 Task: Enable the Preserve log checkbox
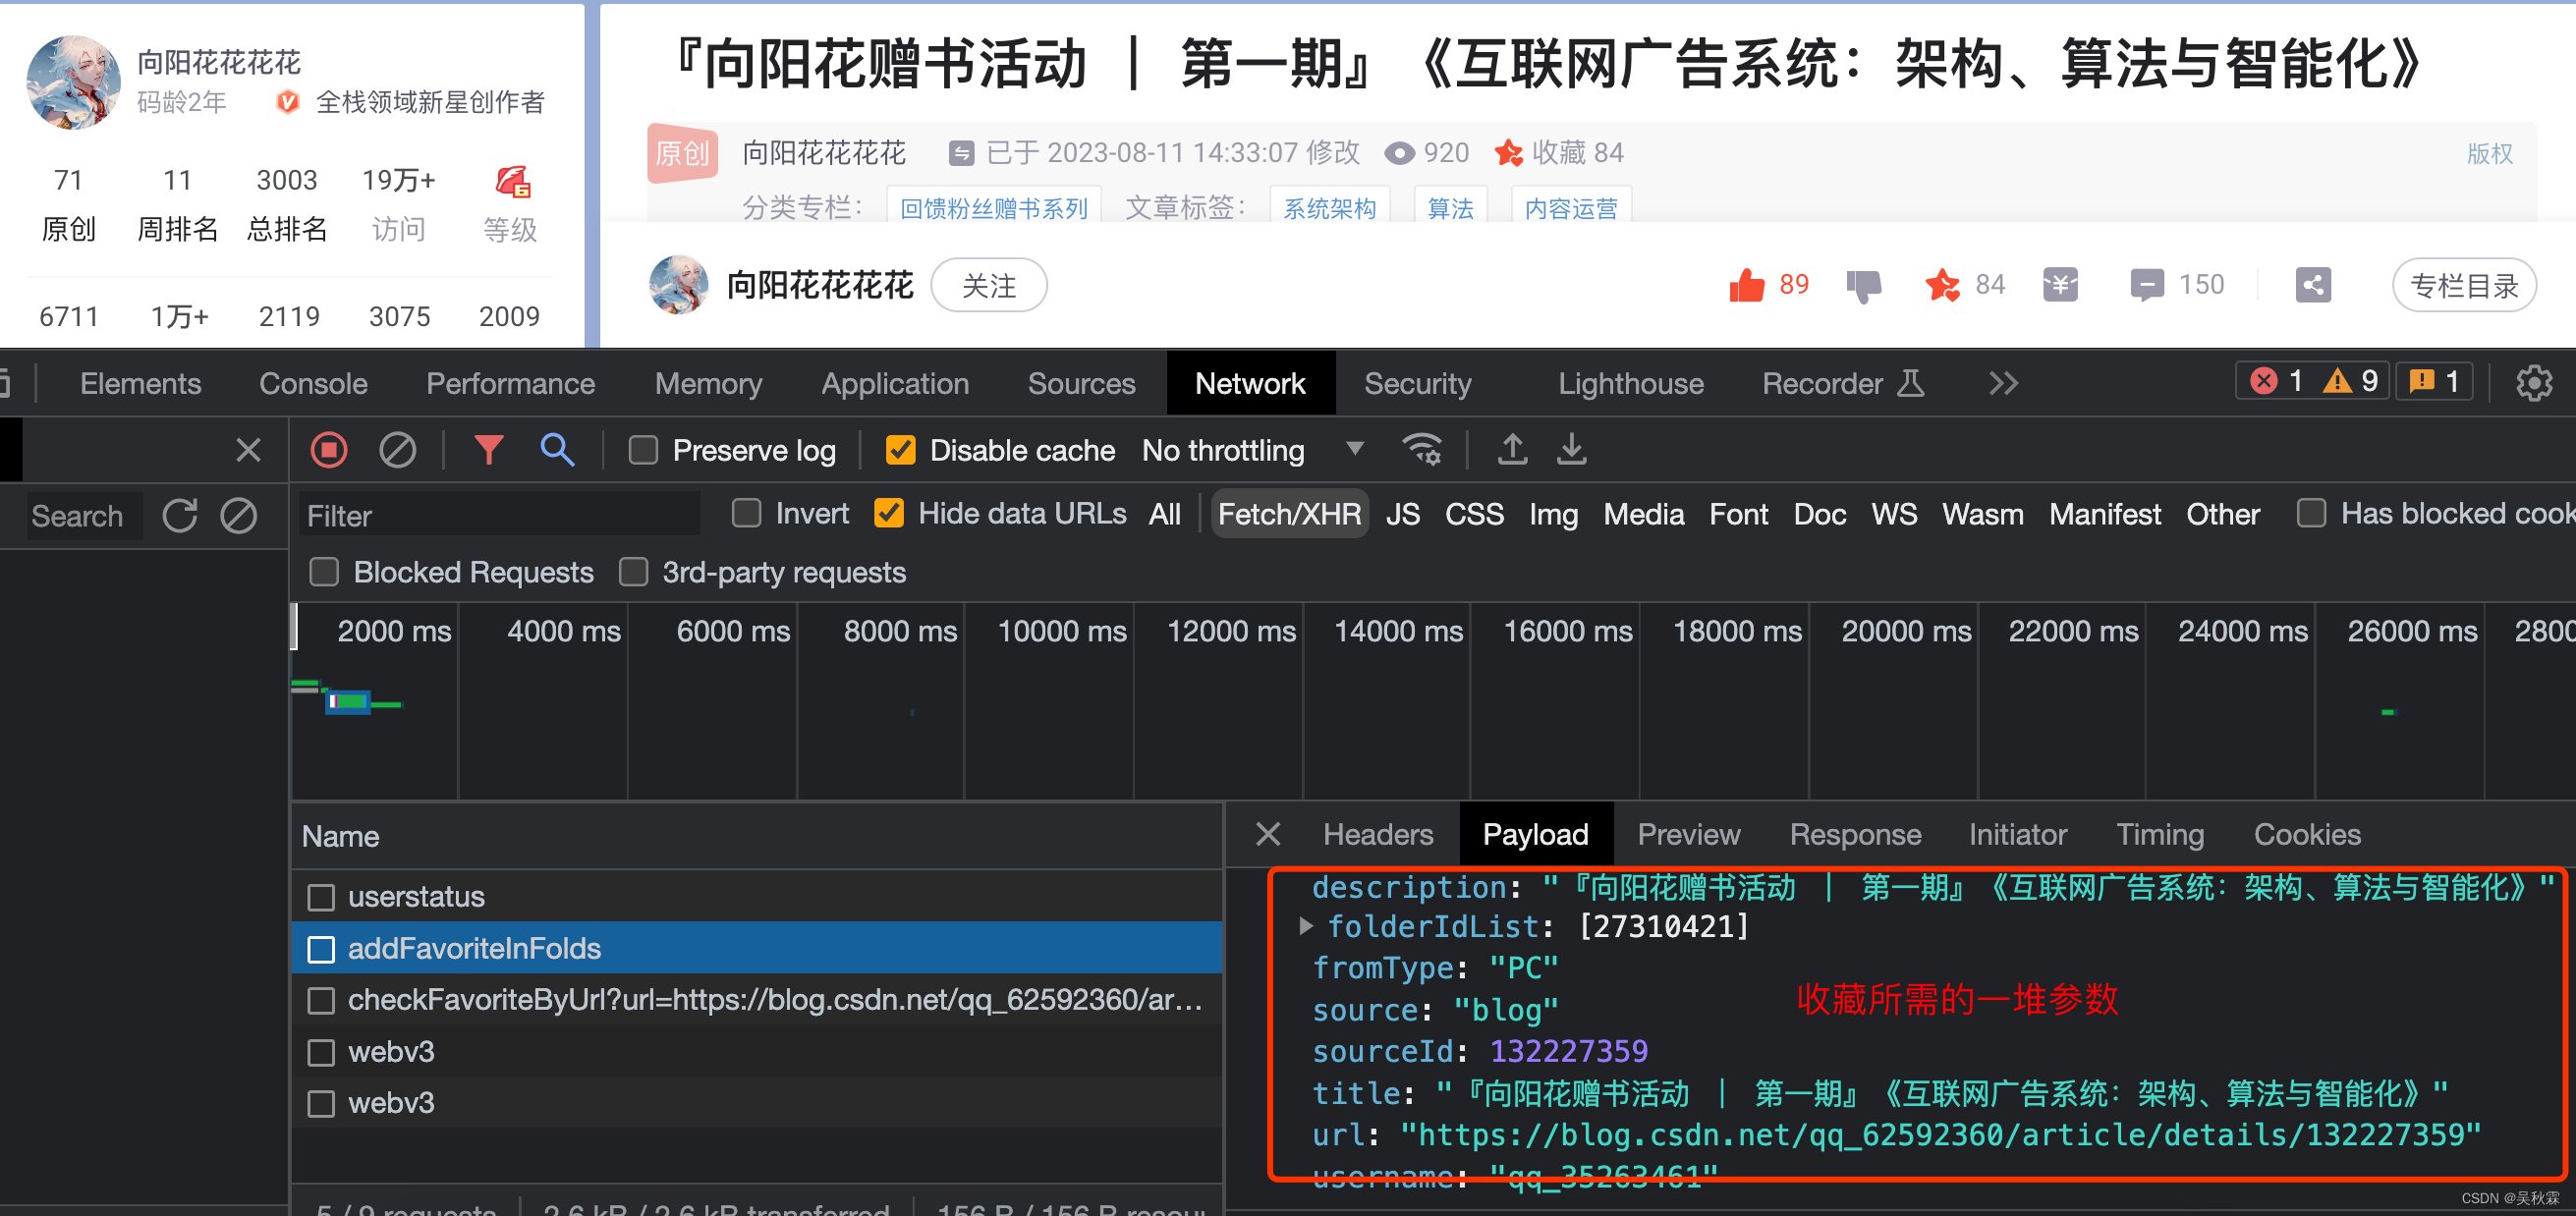click(643, 450)
